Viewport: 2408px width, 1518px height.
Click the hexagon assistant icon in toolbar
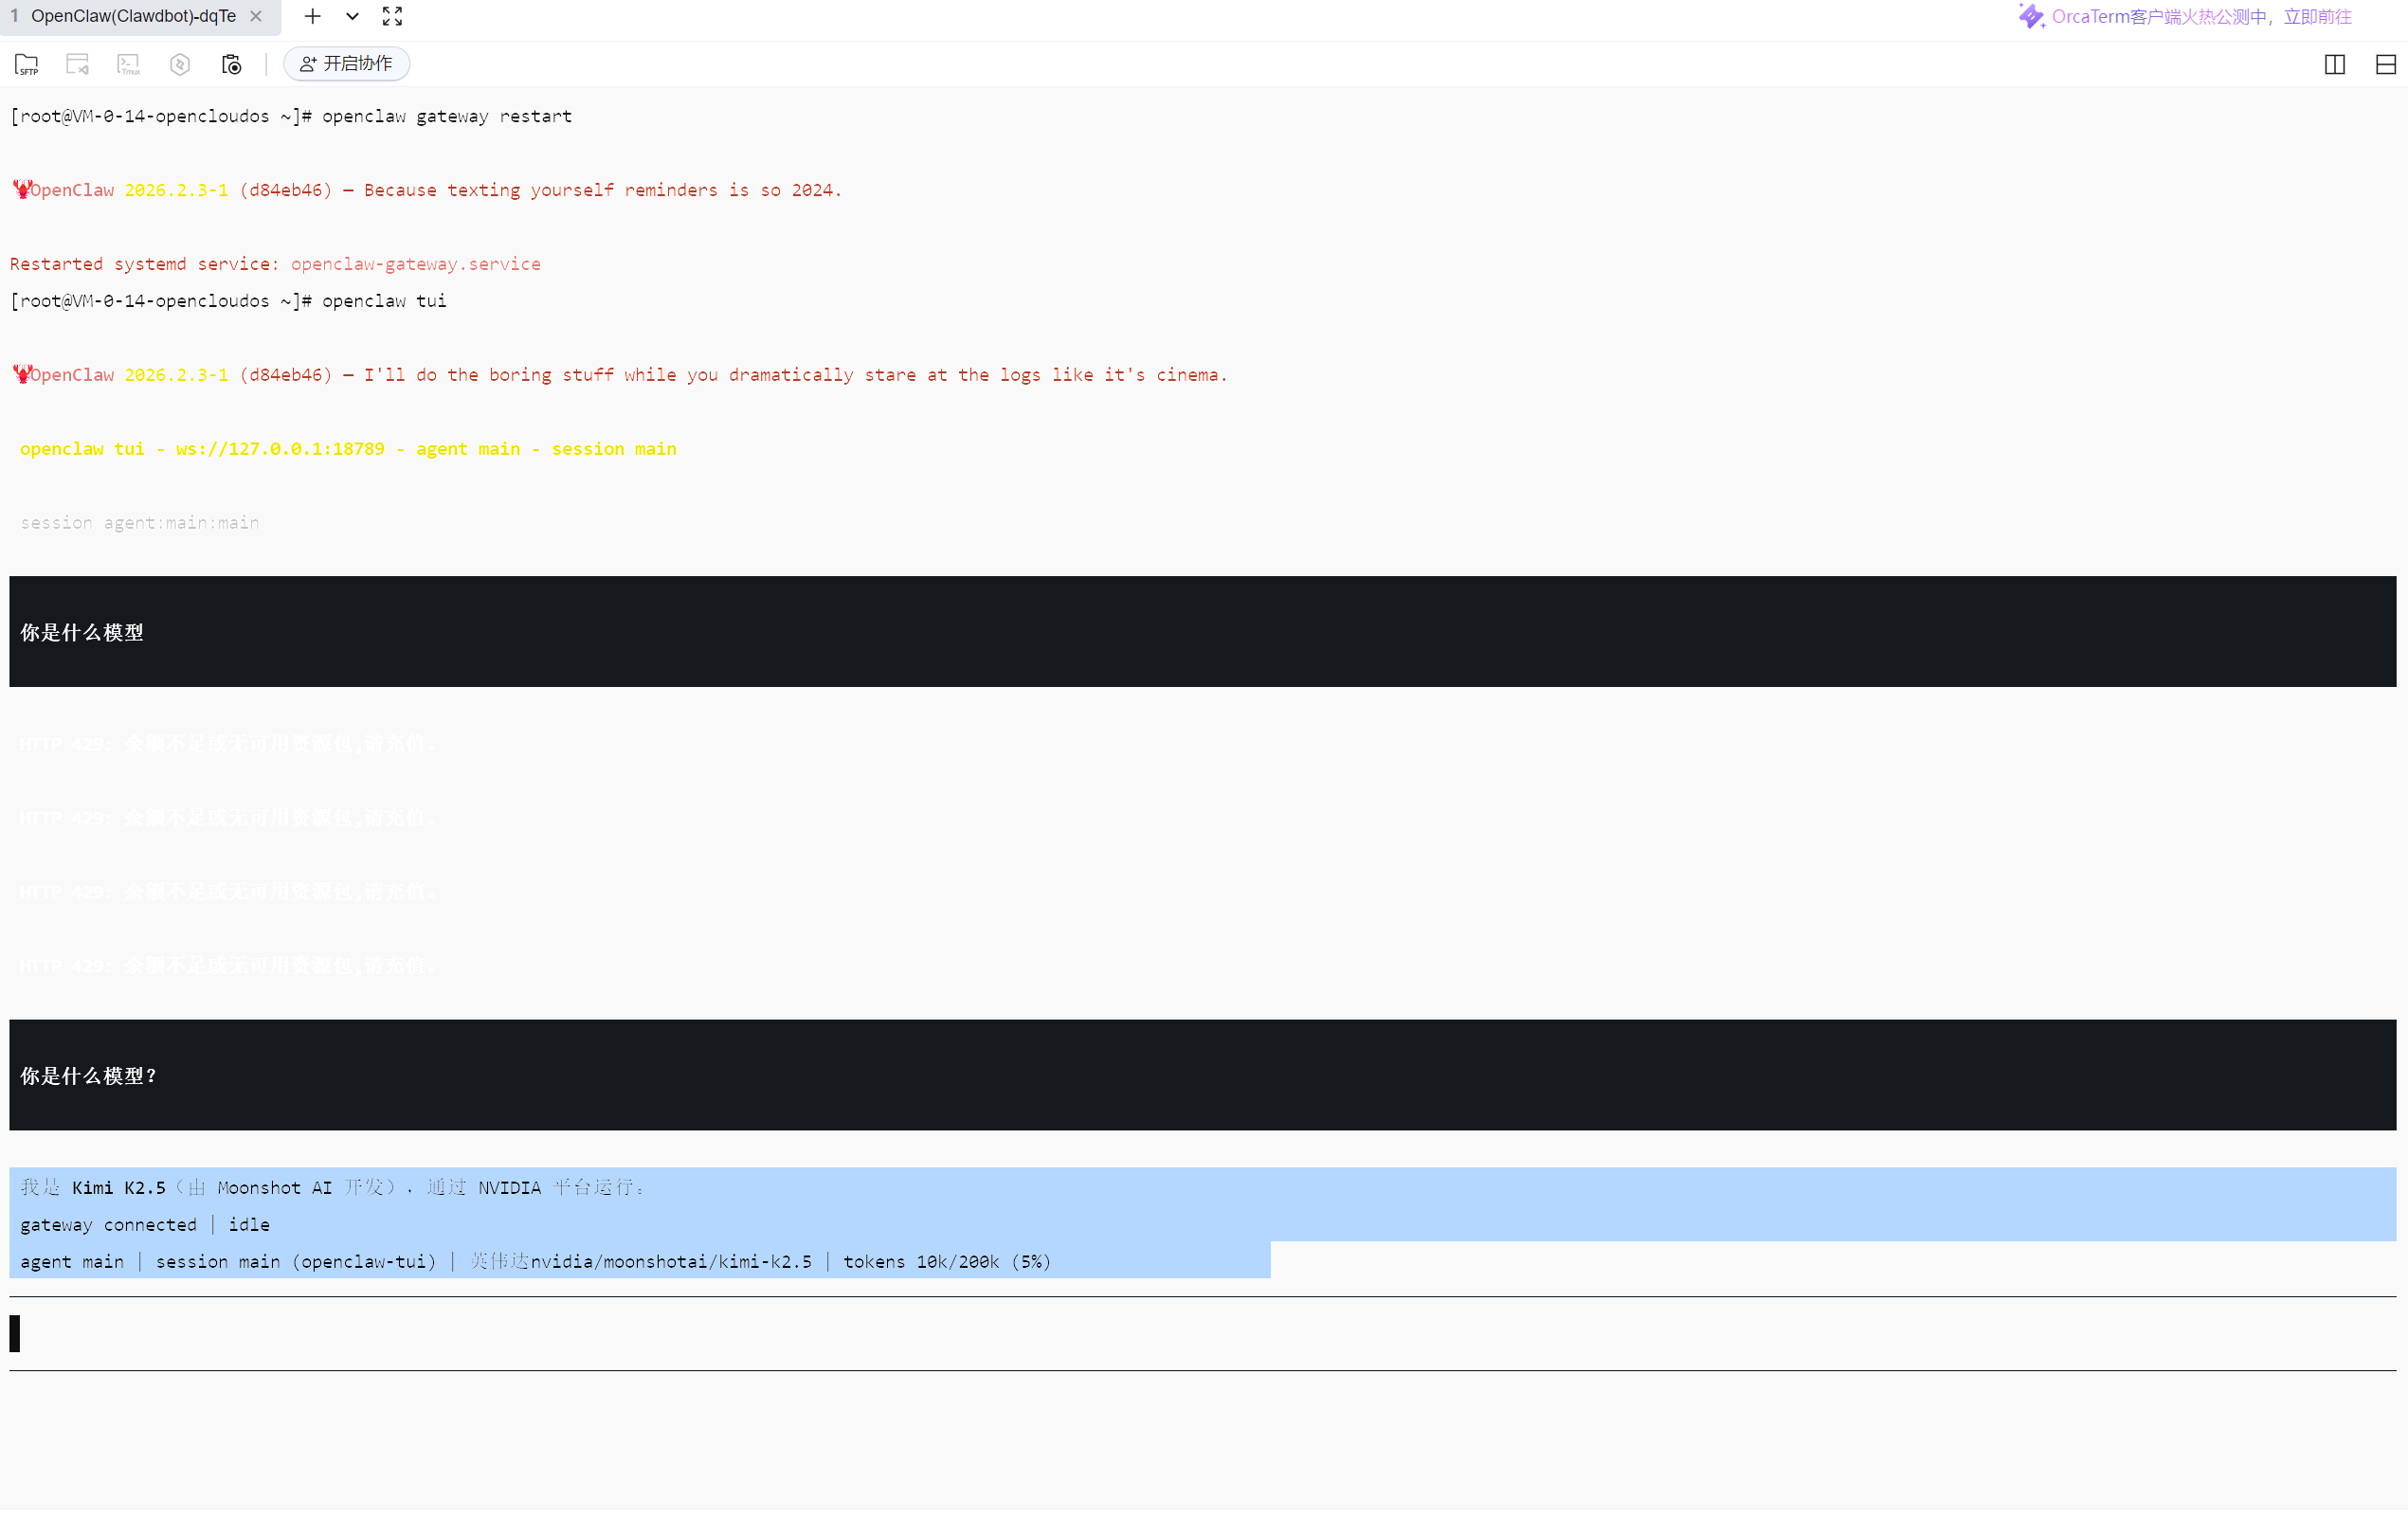[180, 64]
